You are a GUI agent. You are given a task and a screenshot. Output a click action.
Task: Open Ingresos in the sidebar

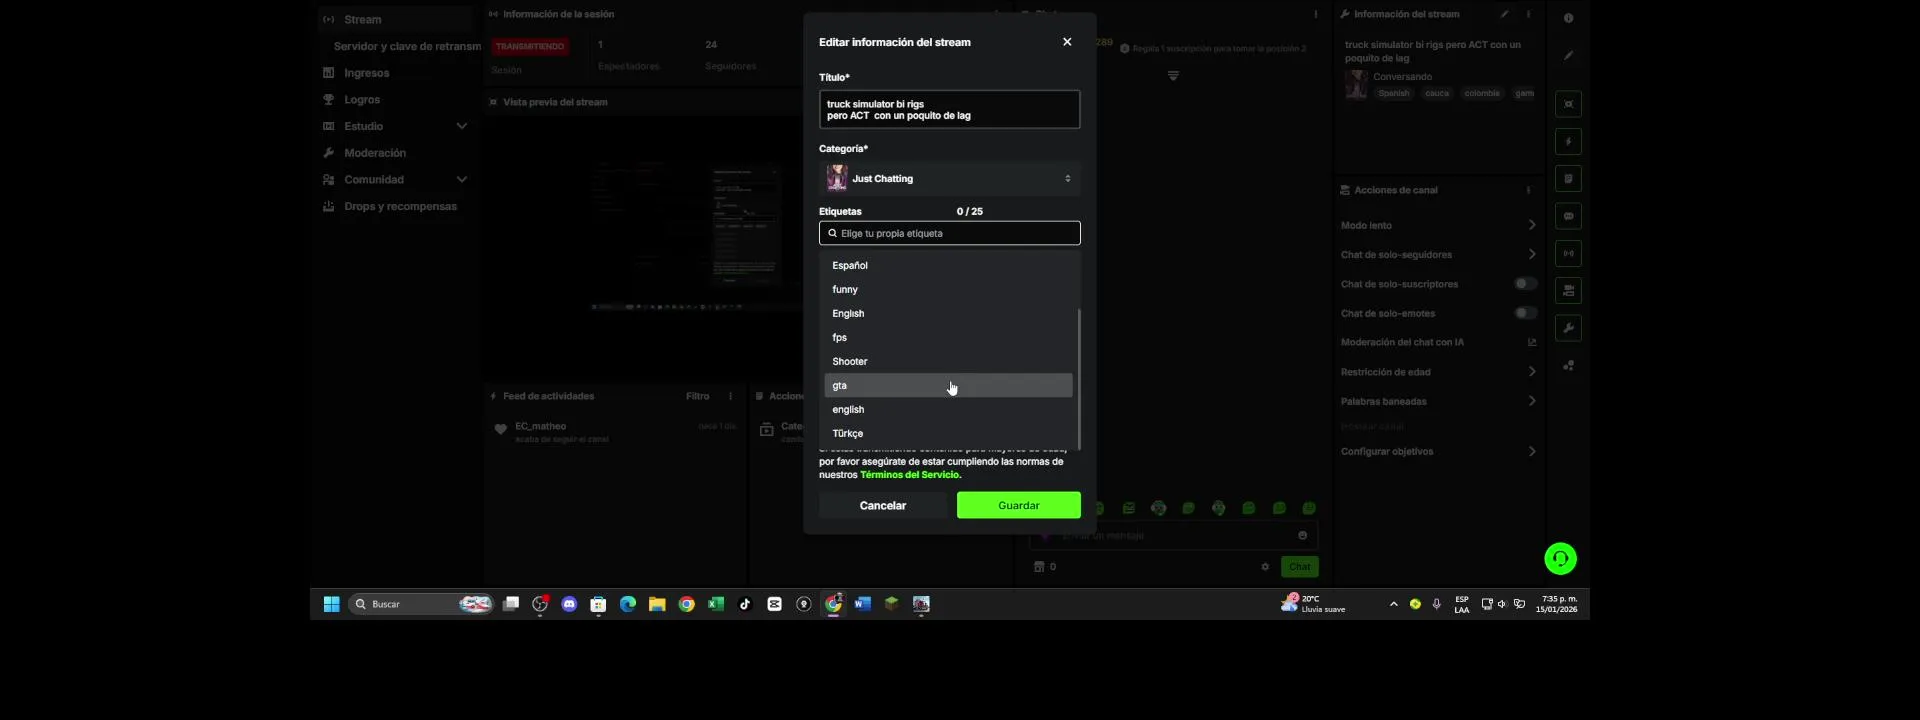pos(366,73)
